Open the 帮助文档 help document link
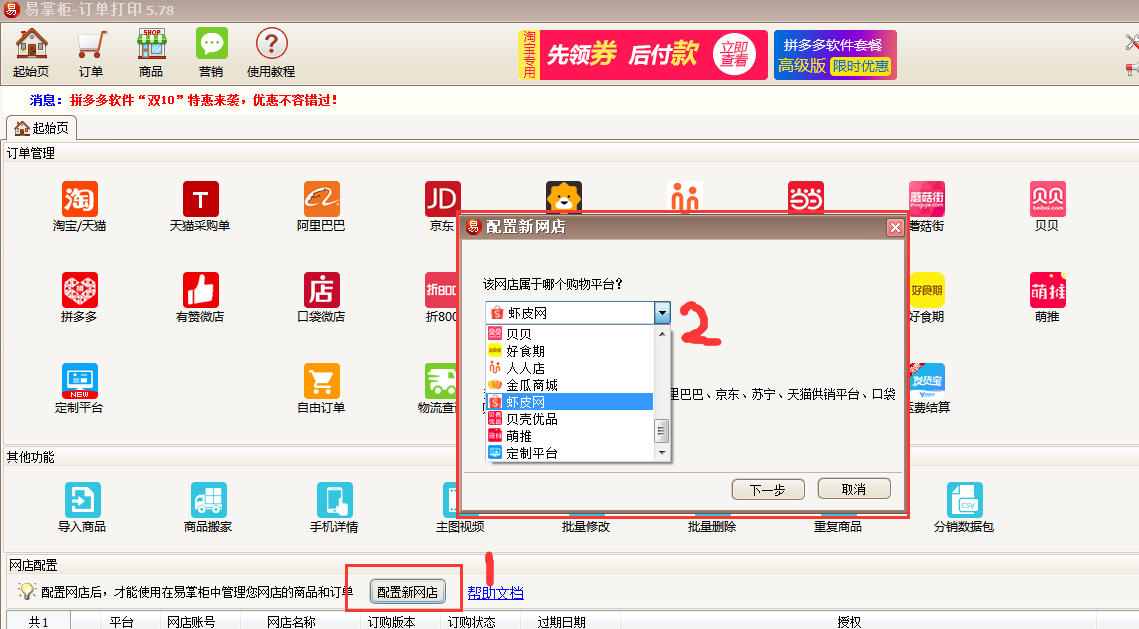This screenshot has width=1139, height=629. [x=496, y=592]
